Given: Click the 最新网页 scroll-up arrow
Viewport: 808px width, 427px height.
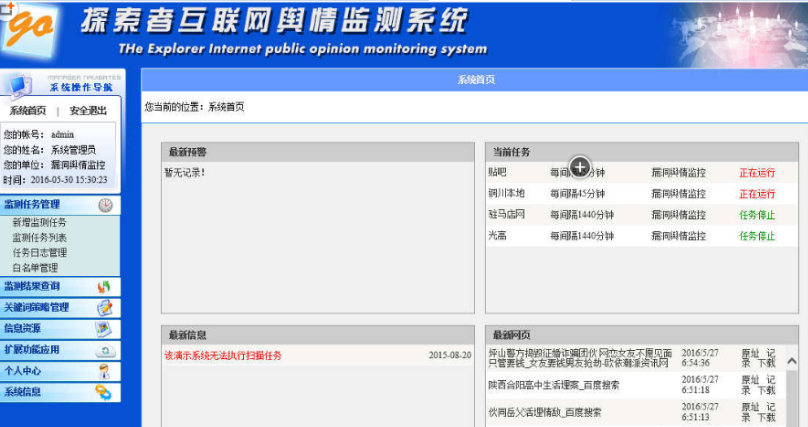Looking at the screenshot, I should (792, 362).
